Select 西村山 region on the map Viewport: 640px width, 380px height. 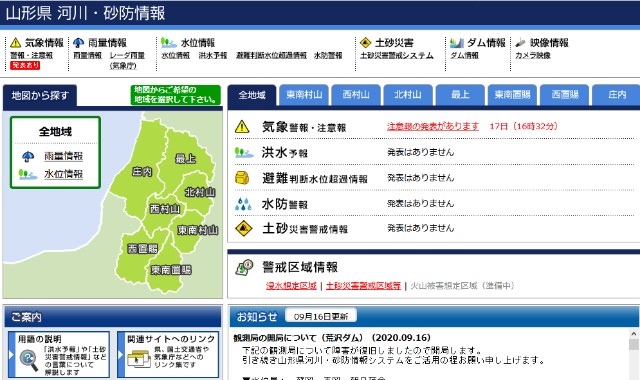[165, 209]
